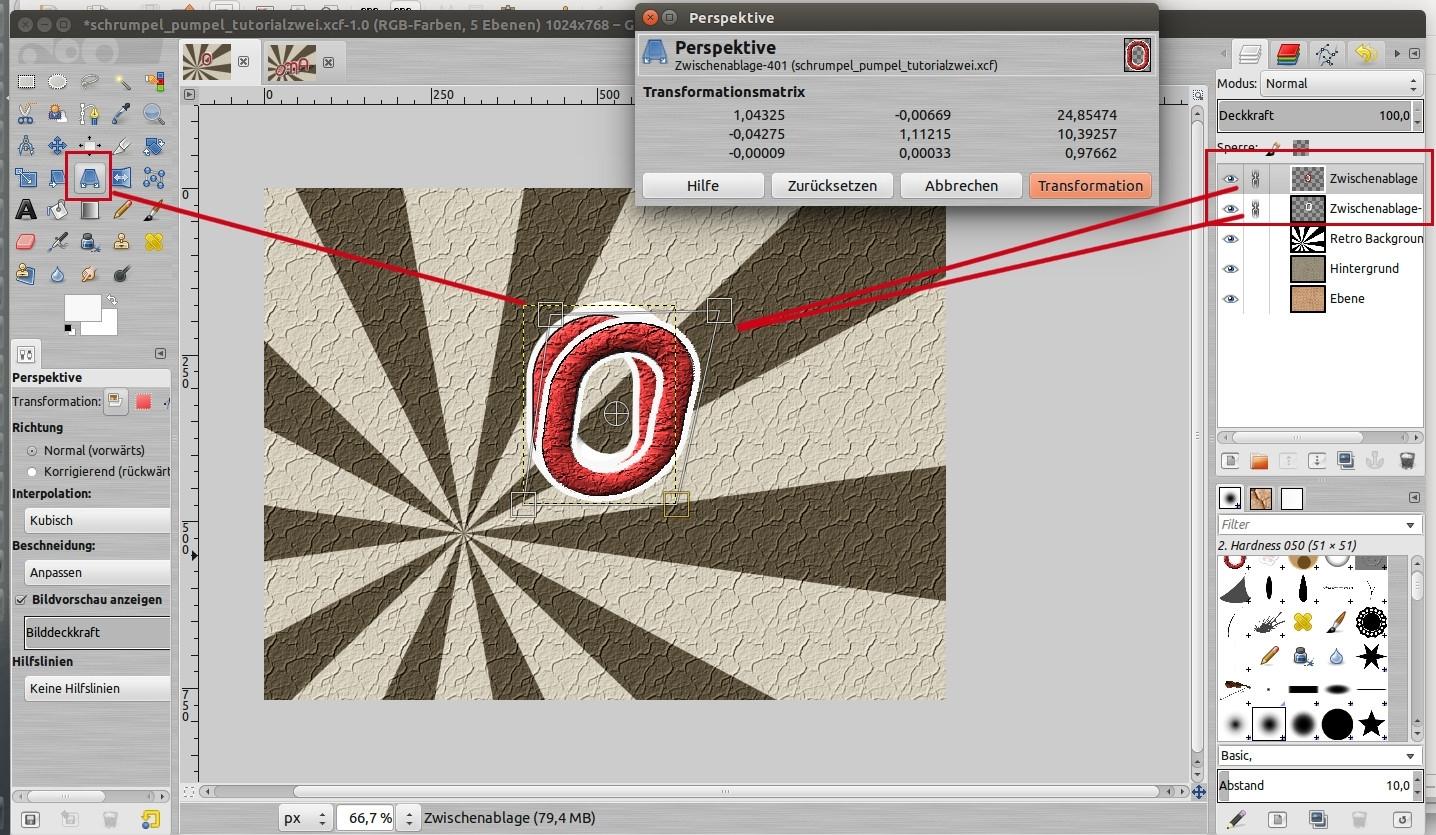The width and height of the screenshot is (1436, 835).
Task: Uncheck Bildvorschau anzeigen checkbox
Action: tap(21, 600)
